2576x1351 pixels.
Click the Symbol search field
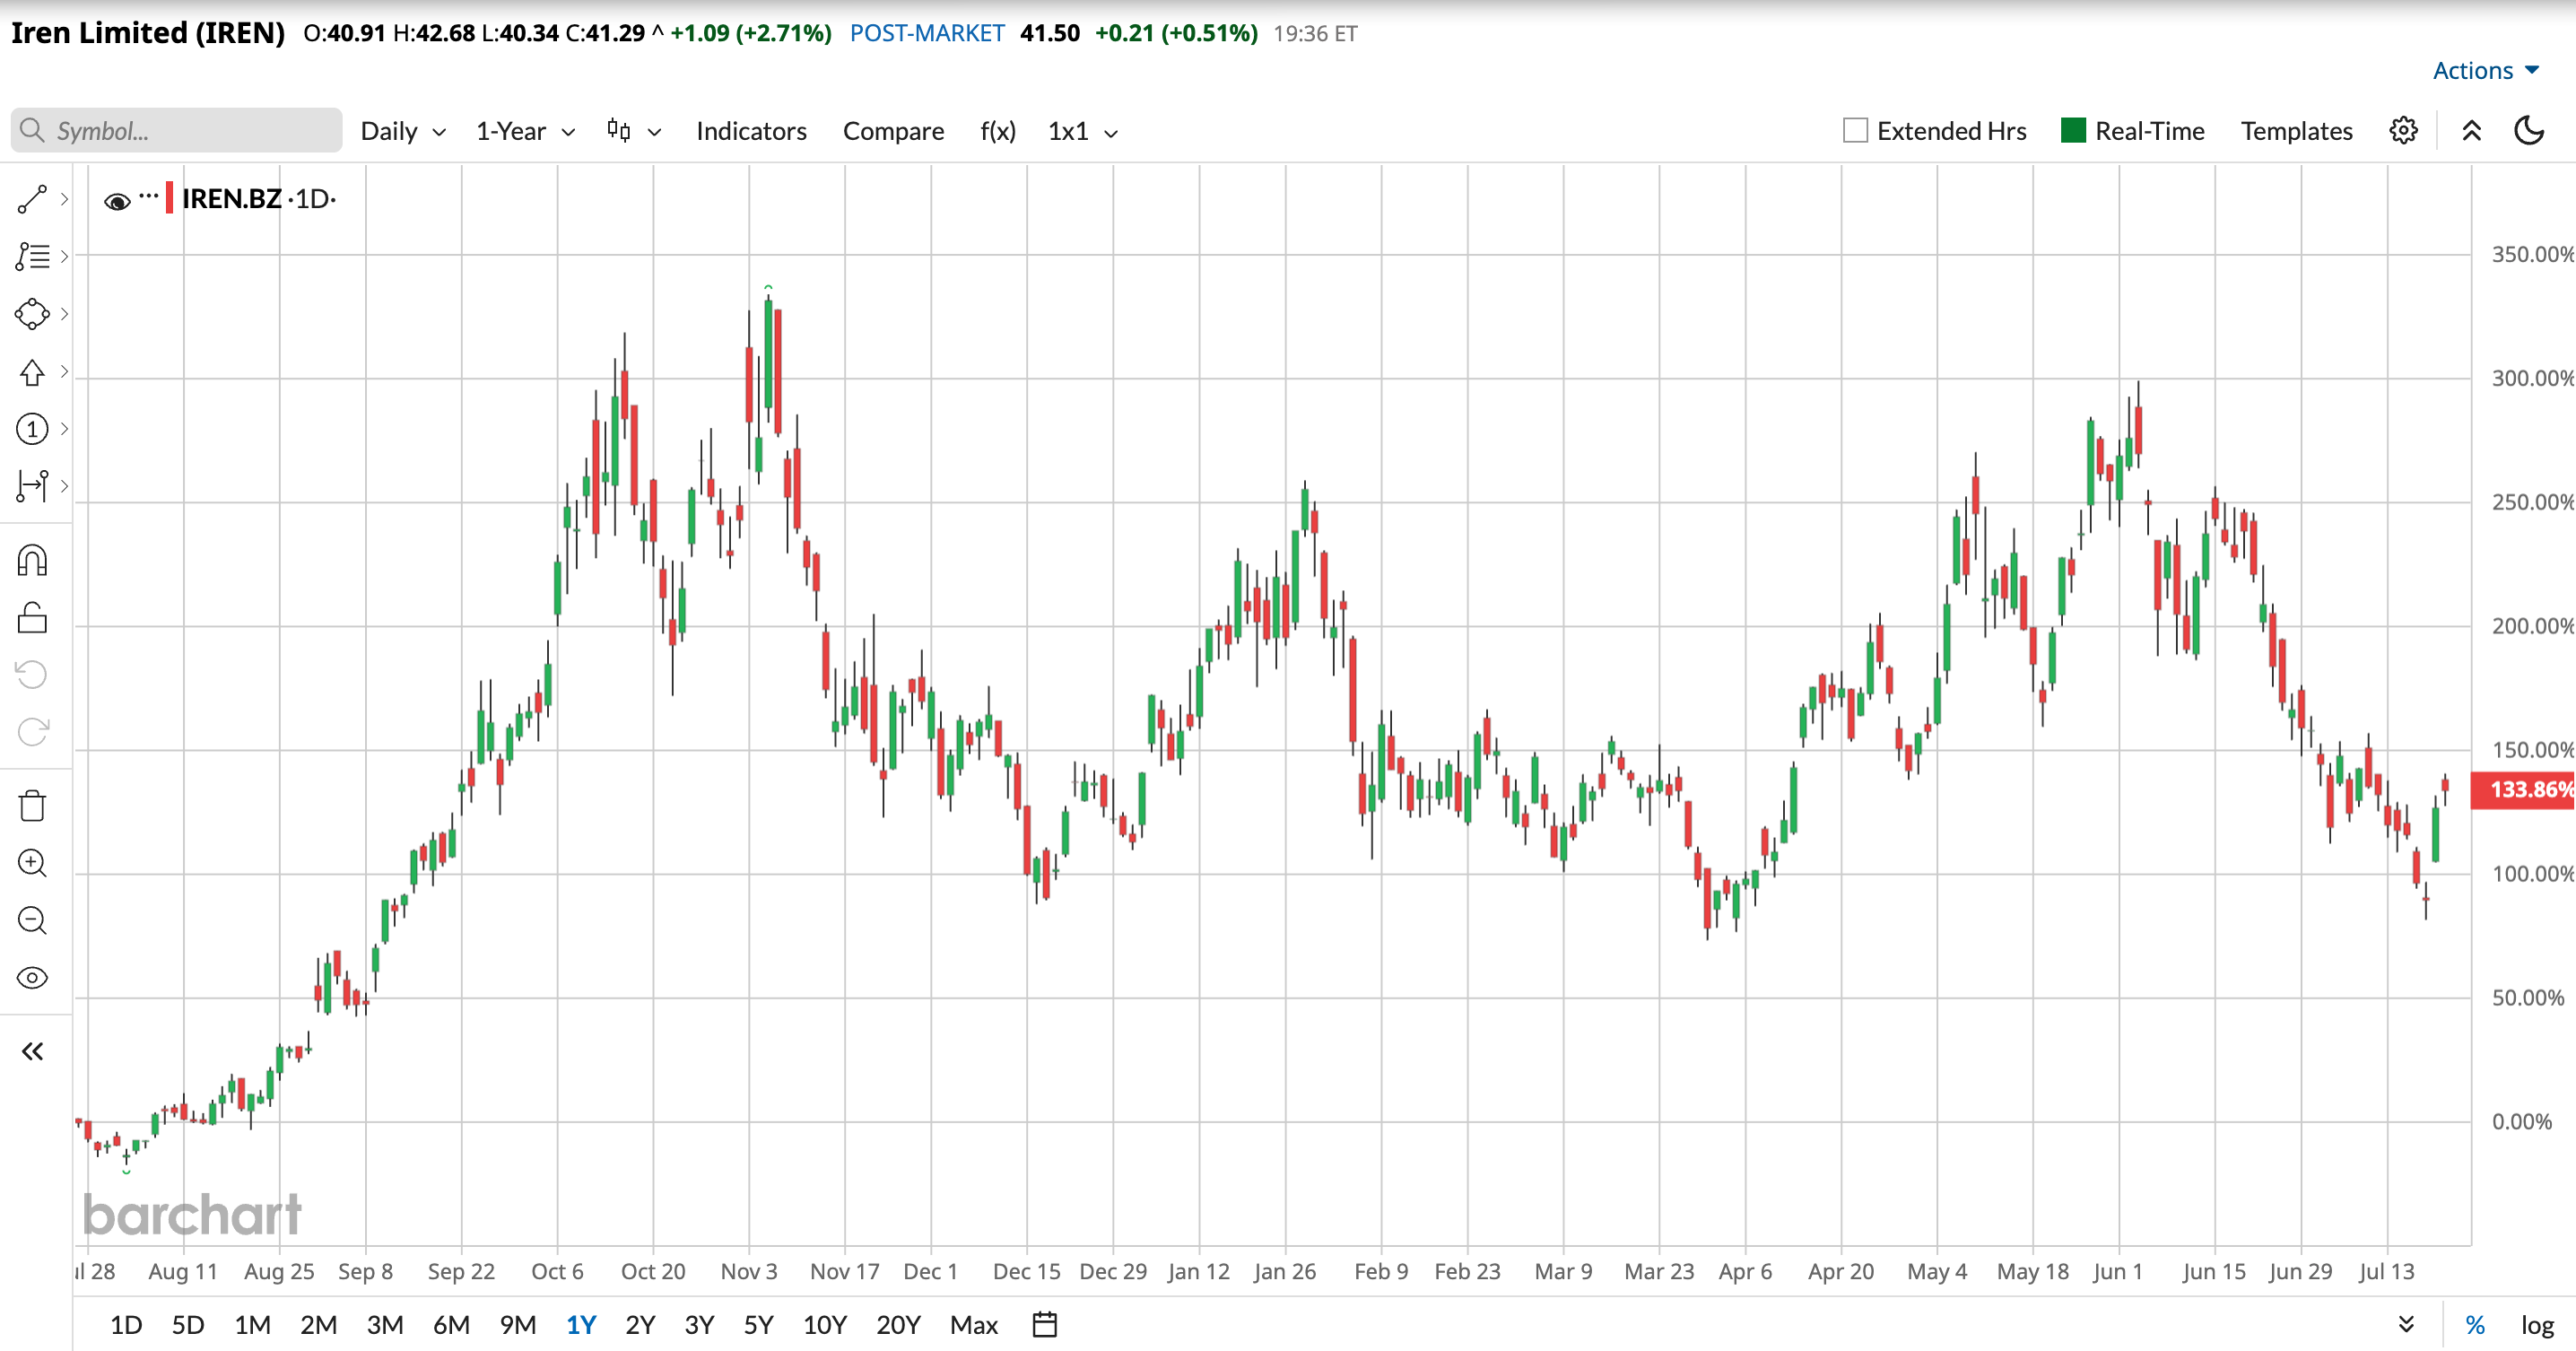(x=177, y=131)
